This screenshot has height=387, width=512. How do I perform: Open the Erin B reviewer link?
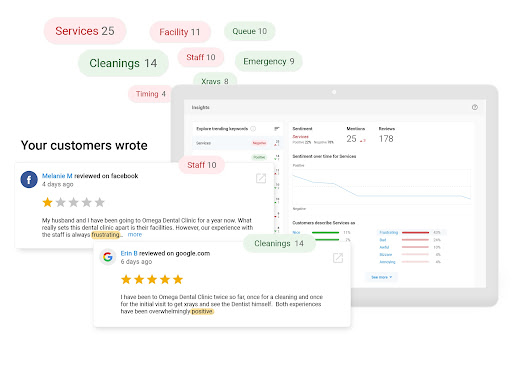click(x=129, y=253)
